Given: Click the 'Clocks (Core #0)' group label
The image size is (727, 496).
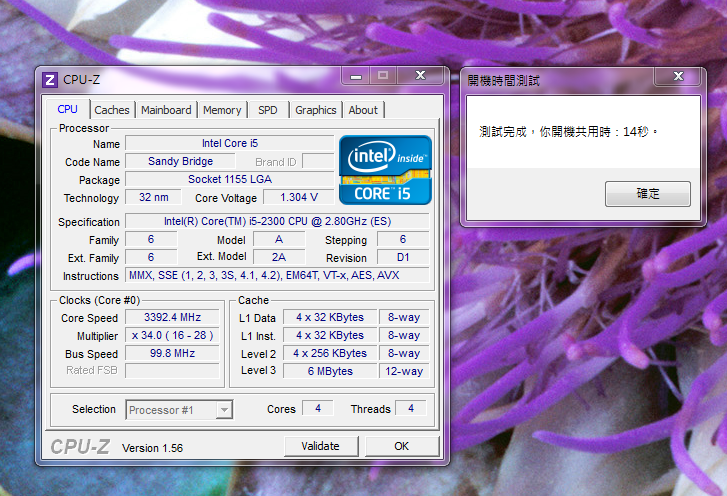Looking at the screenshot, I should tap(99, 300).
